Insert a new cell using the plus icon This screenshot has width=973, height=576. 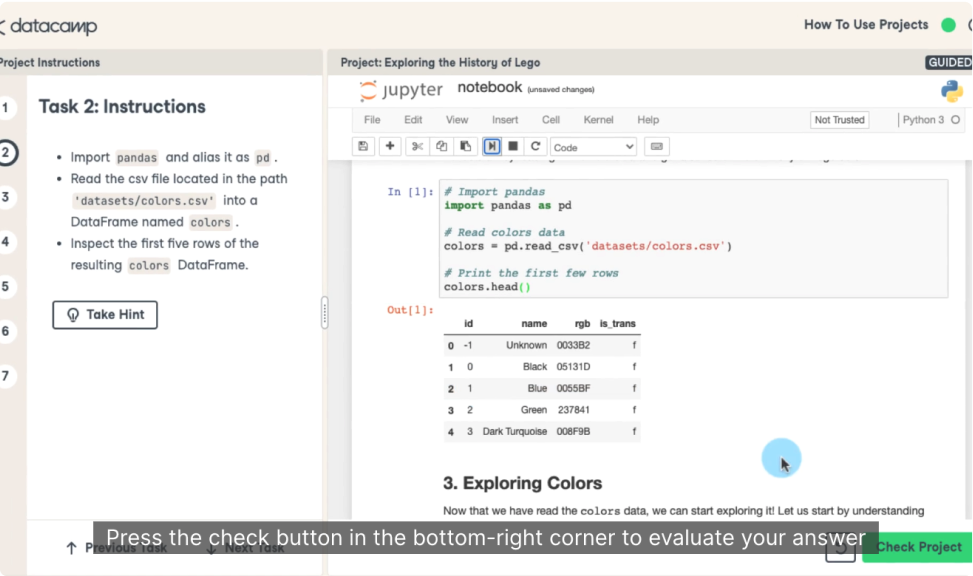tap(389, 146)
